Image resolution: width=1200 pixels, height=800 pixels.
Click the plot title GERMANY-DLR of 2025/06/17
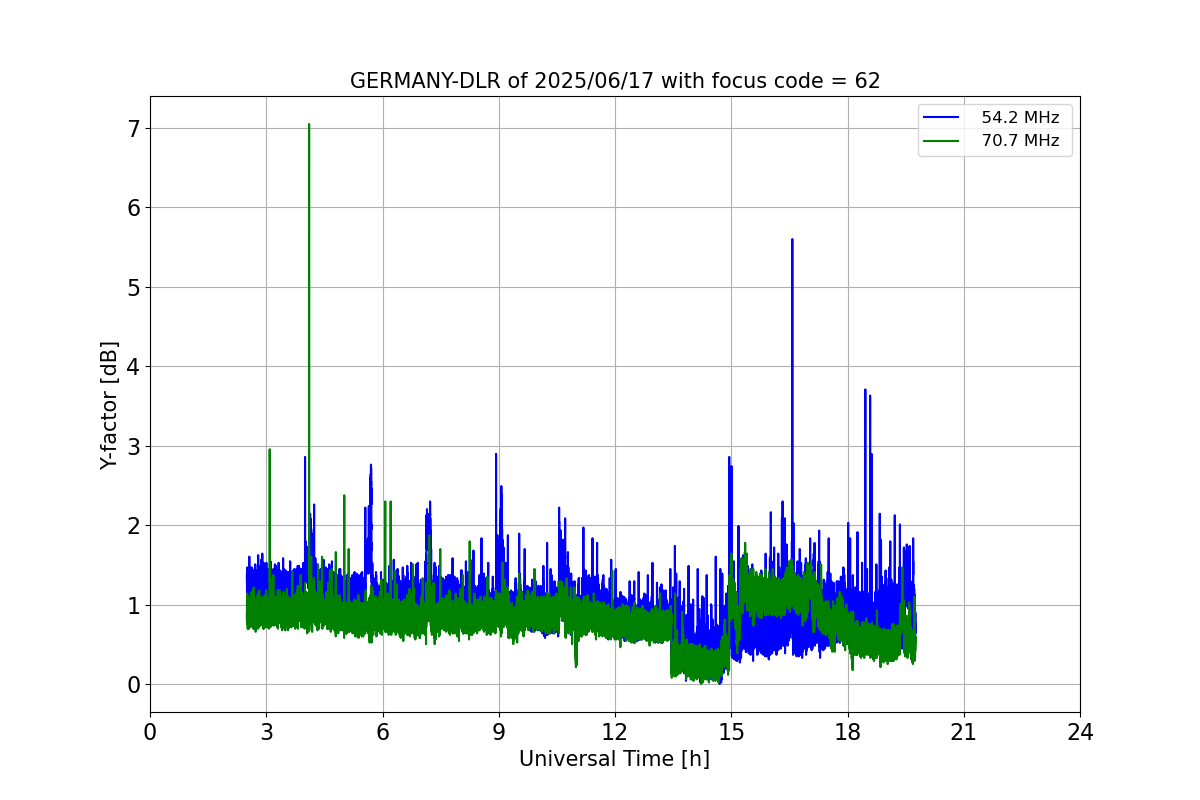(615, 81)
